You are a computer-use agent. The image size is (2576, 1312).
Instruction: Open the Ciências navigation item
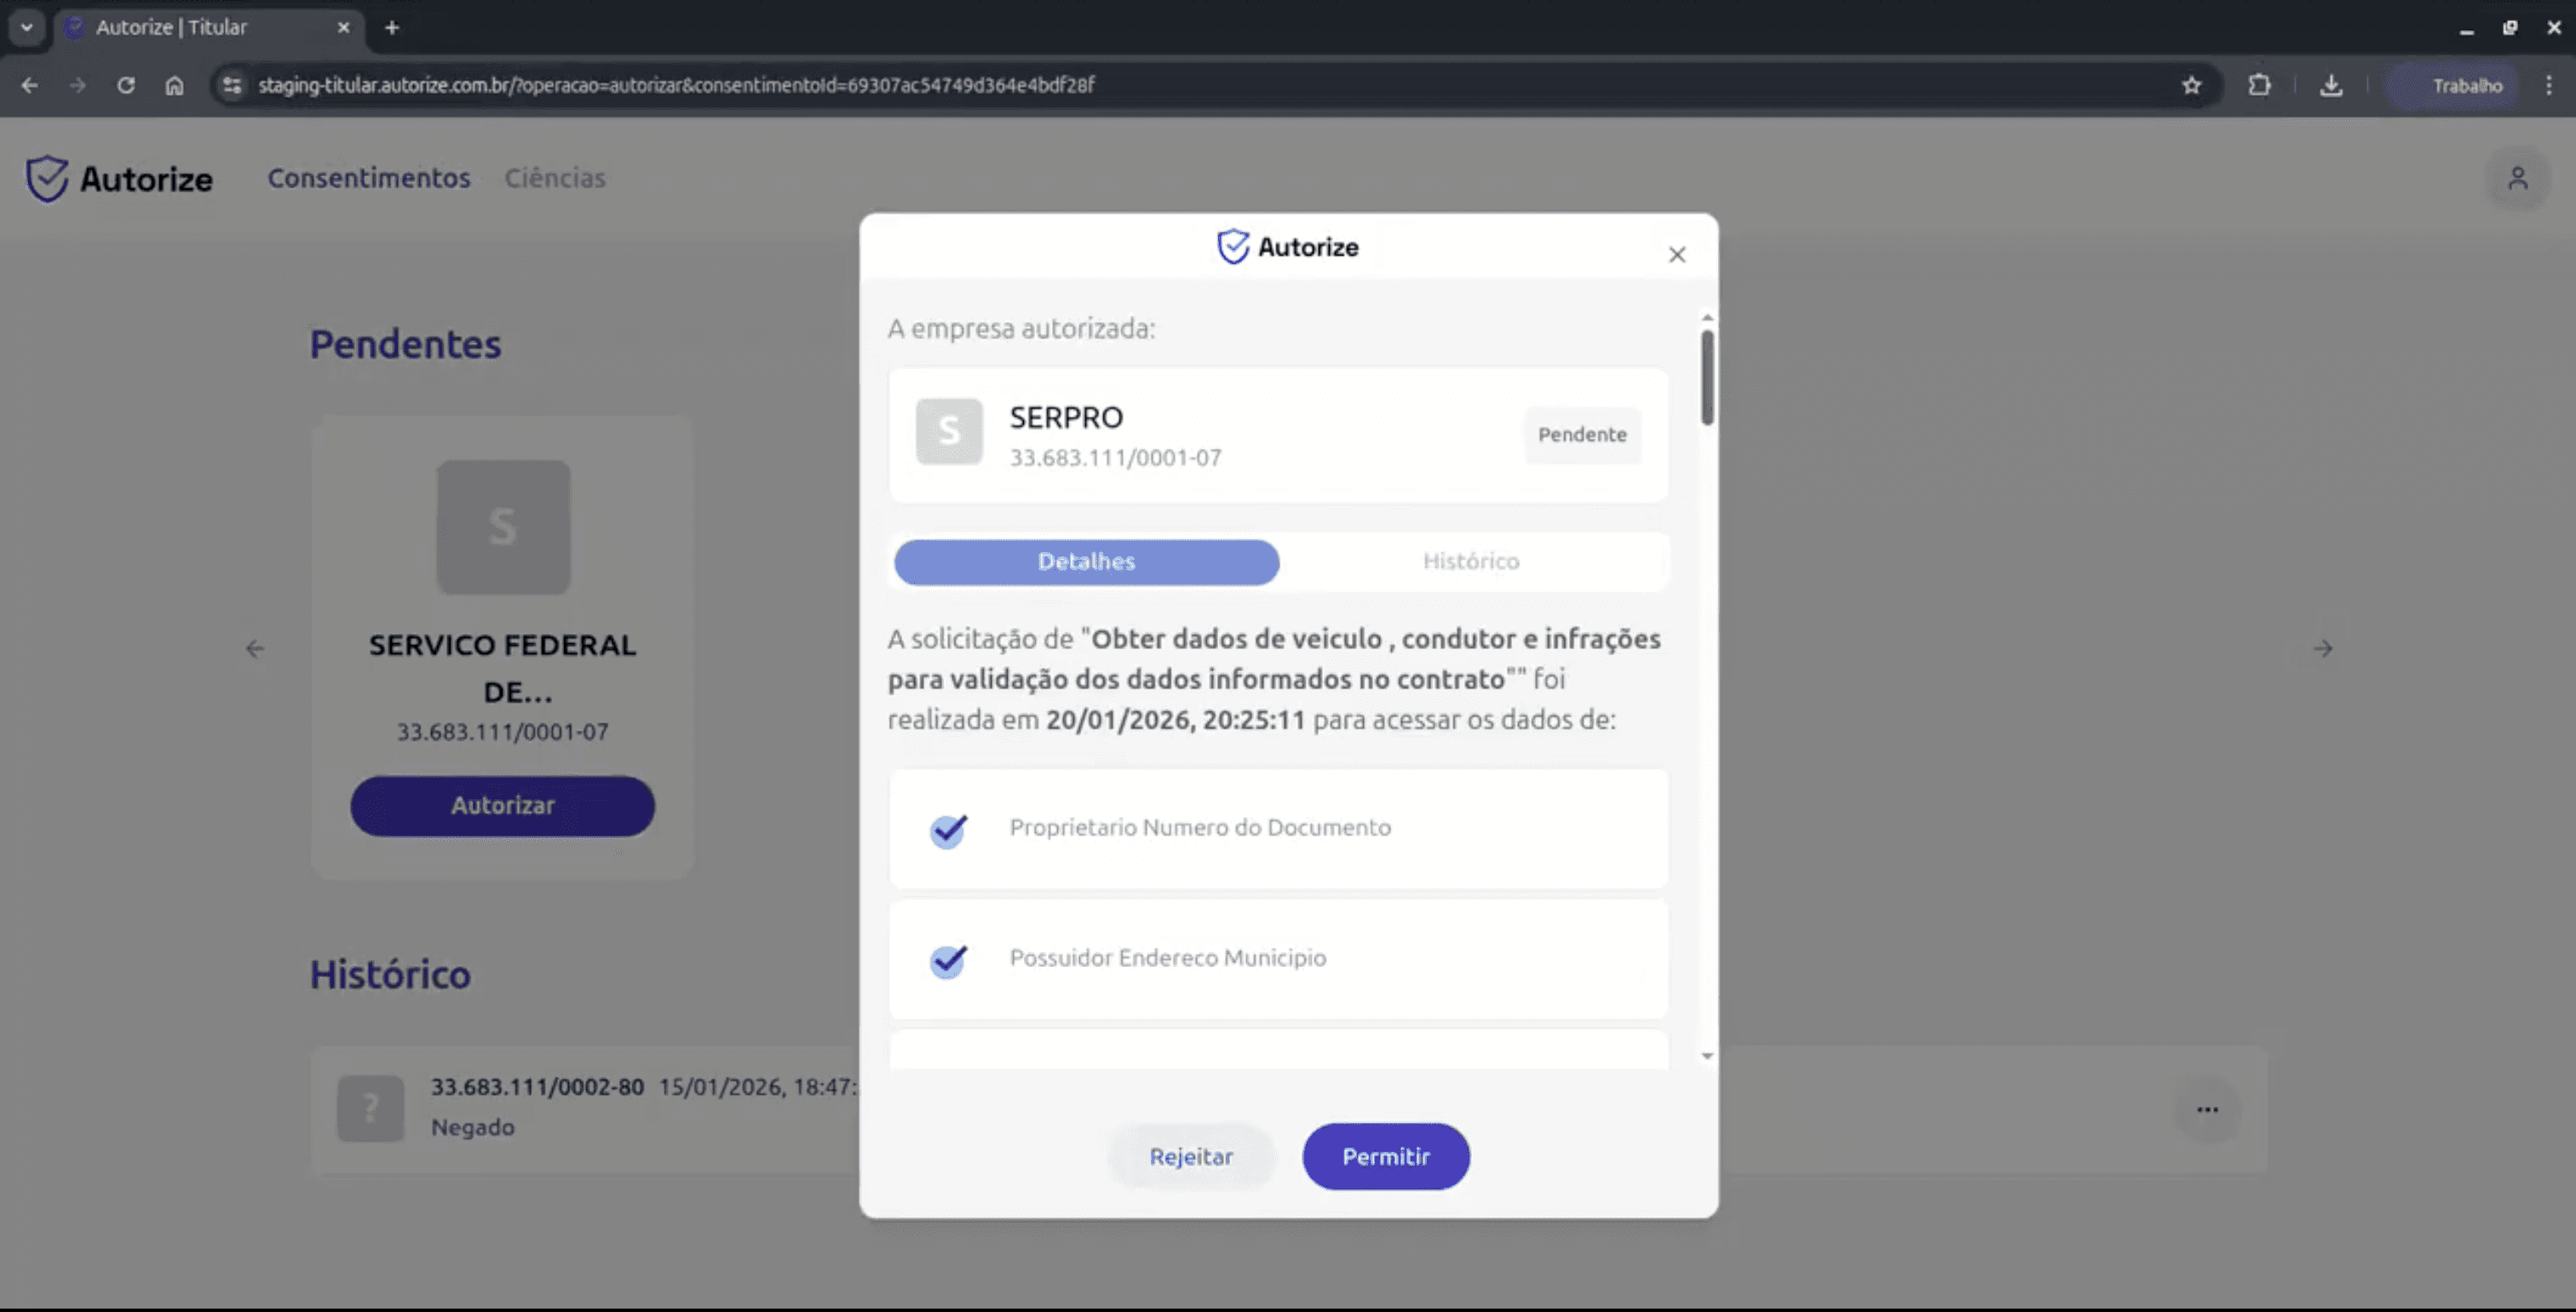click(x=554, y=178)
